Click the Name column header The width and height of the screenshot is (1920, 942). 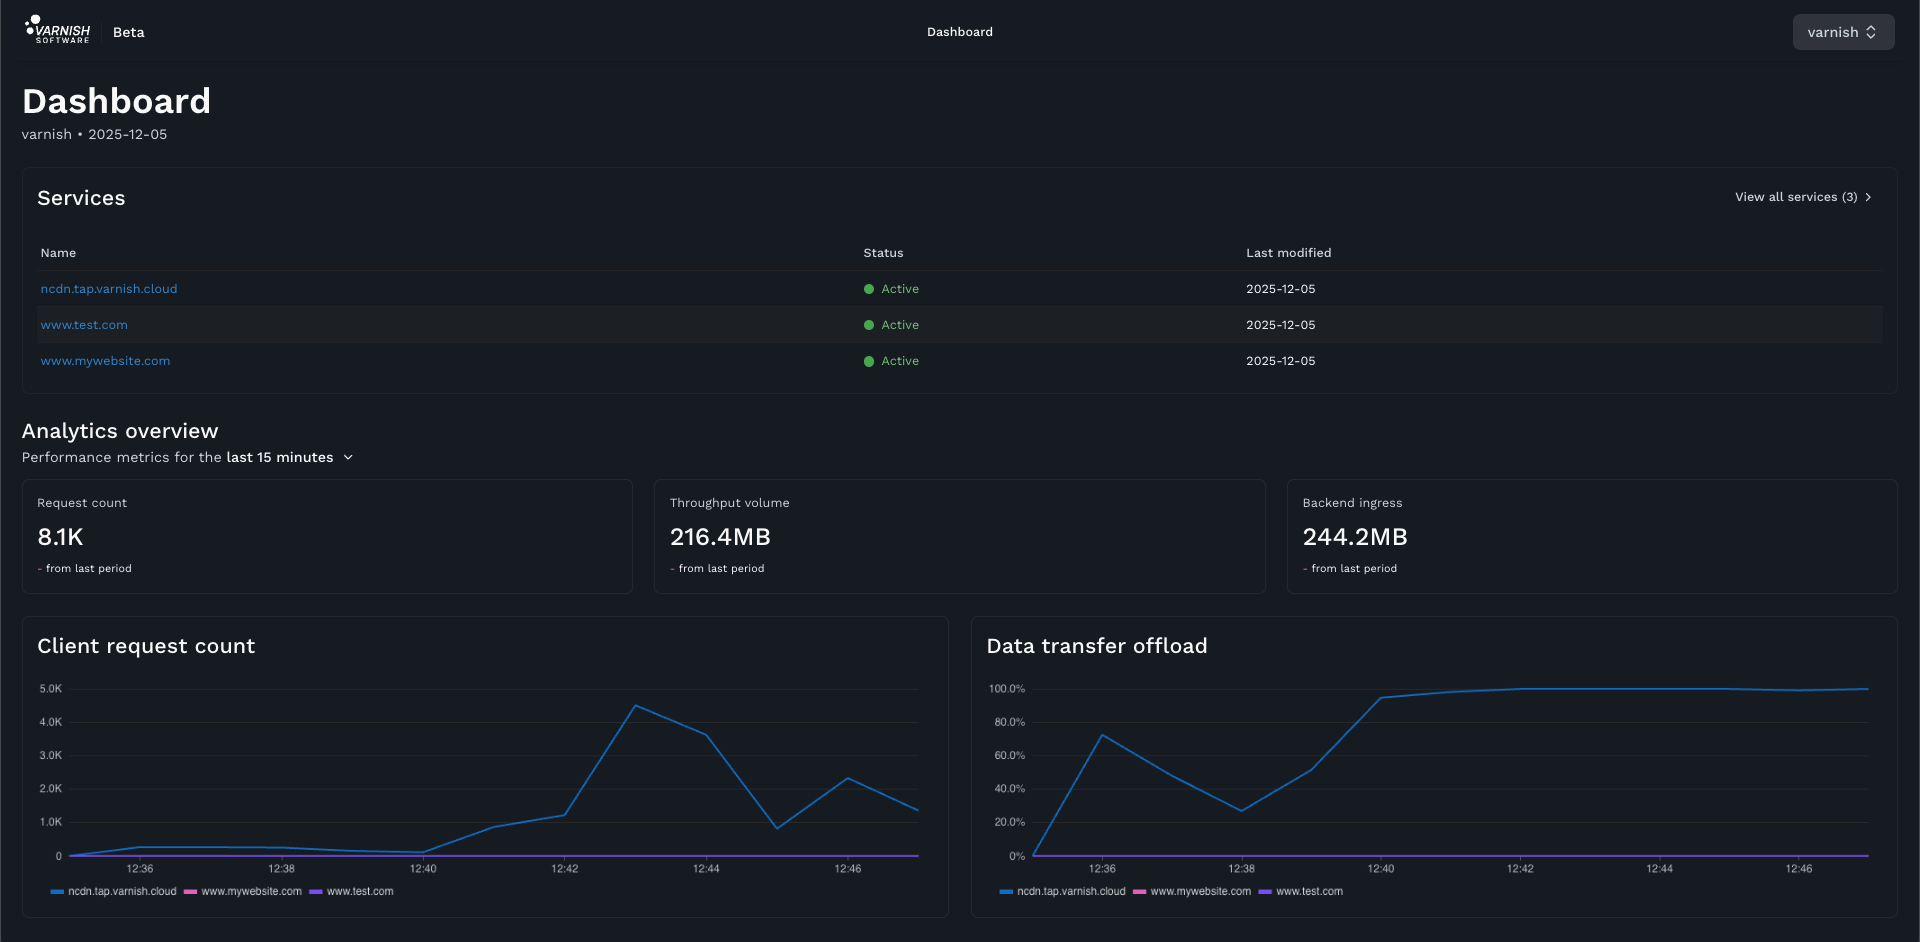point(58,253)
